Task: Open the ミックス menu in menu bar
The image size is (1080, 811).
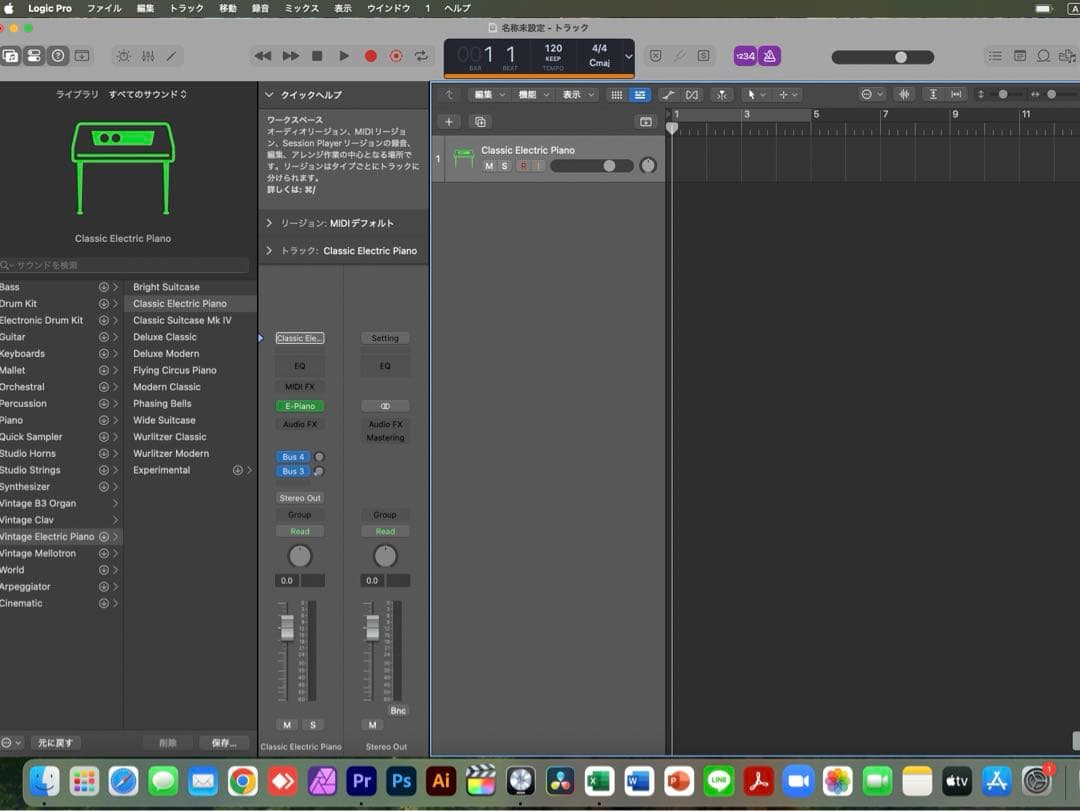Action: [x=302, y=8]
